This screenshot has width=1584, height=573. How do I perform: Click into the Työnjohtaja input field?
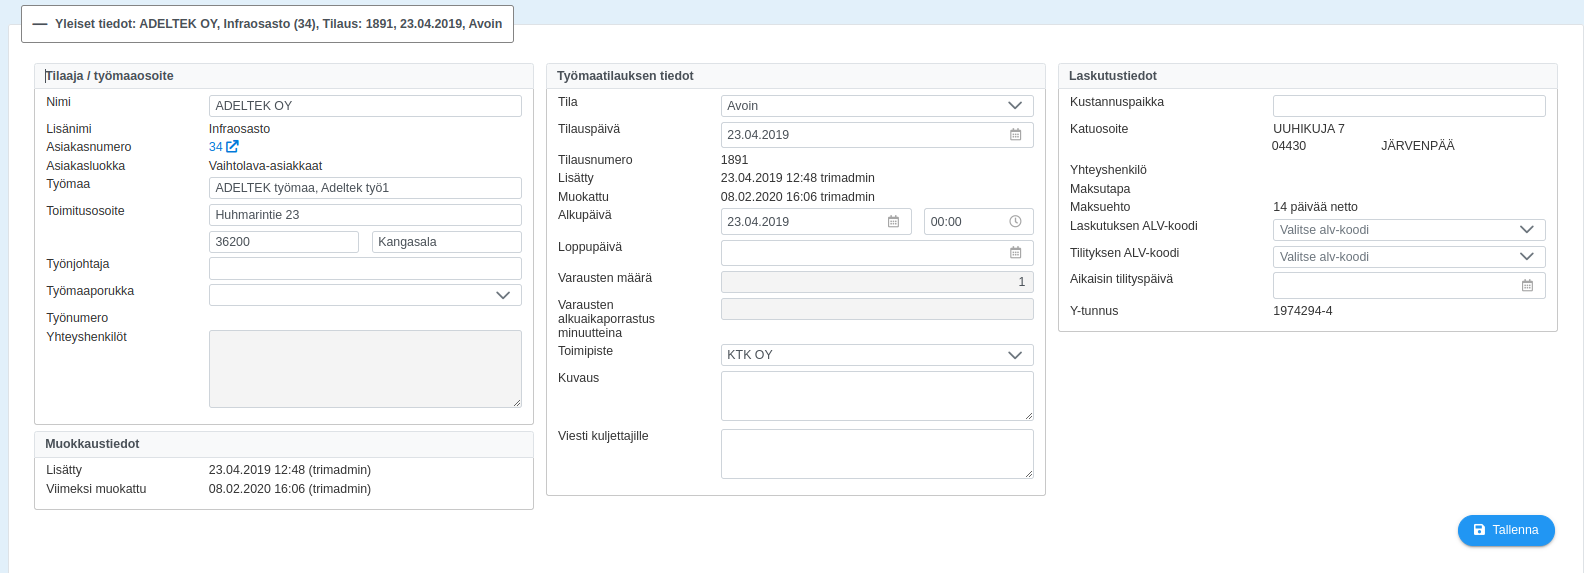point(365,268)
